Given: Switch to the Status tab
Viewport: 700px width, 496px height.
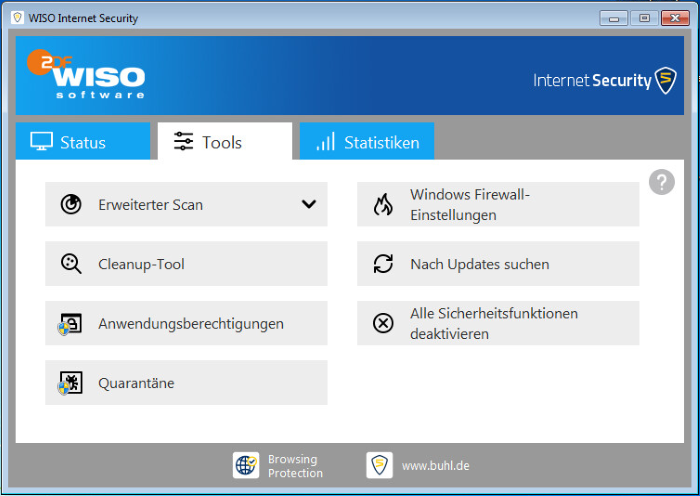Looking at the screenshot, I should tap(82, 142).
